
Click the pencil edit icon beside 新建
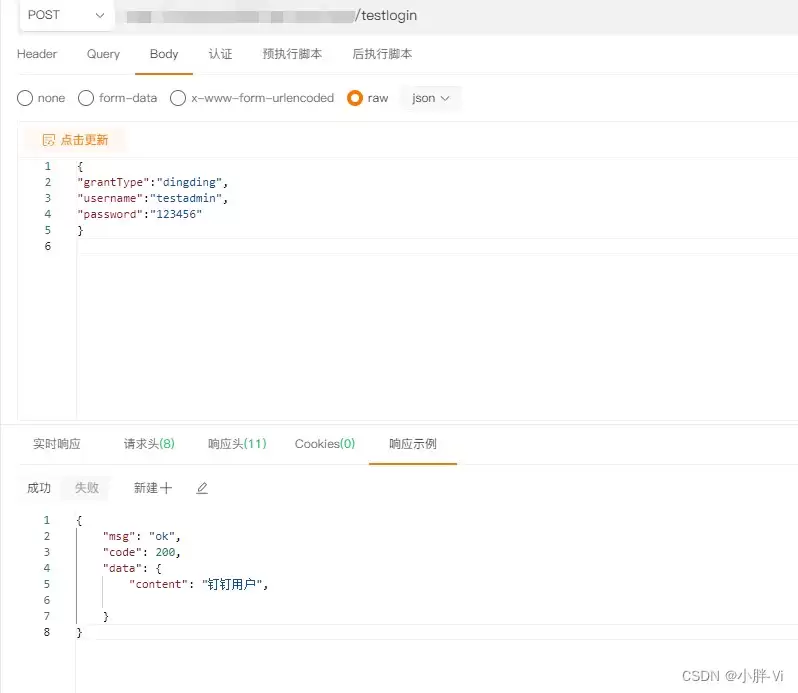click(202, 488)
